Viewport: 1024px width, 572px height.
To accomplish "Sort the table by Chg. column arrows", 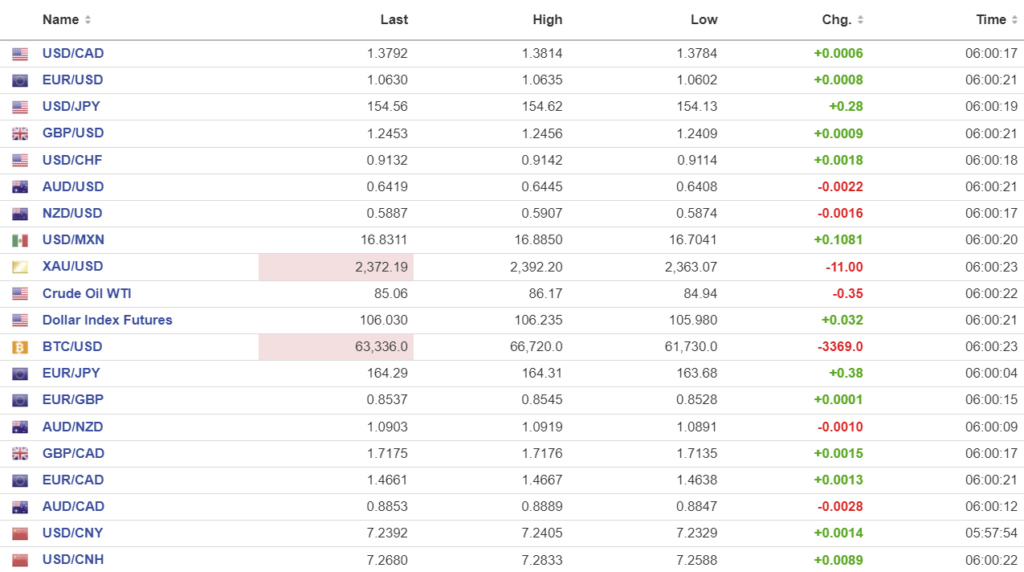I will 861,20.
